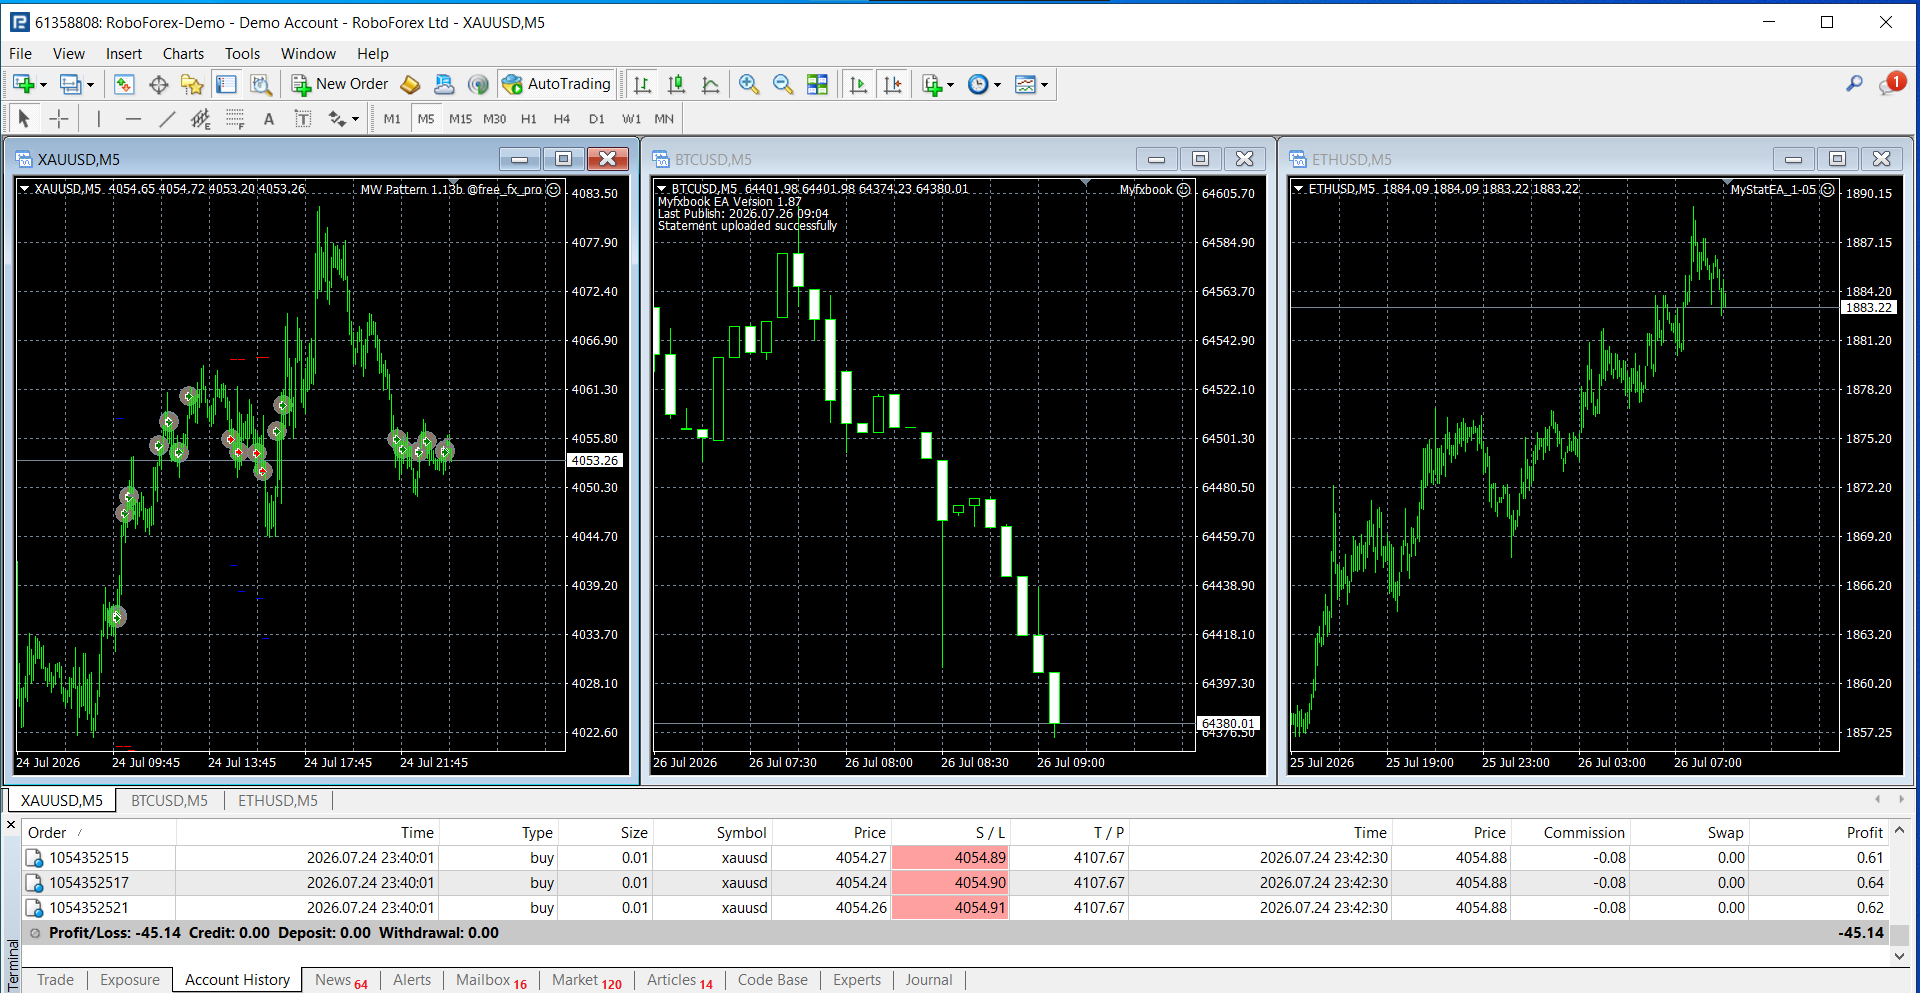Screen dimensions: 1920x993
Task: Open the chart templates dropdown arrow
Action: pos(1044,84)
